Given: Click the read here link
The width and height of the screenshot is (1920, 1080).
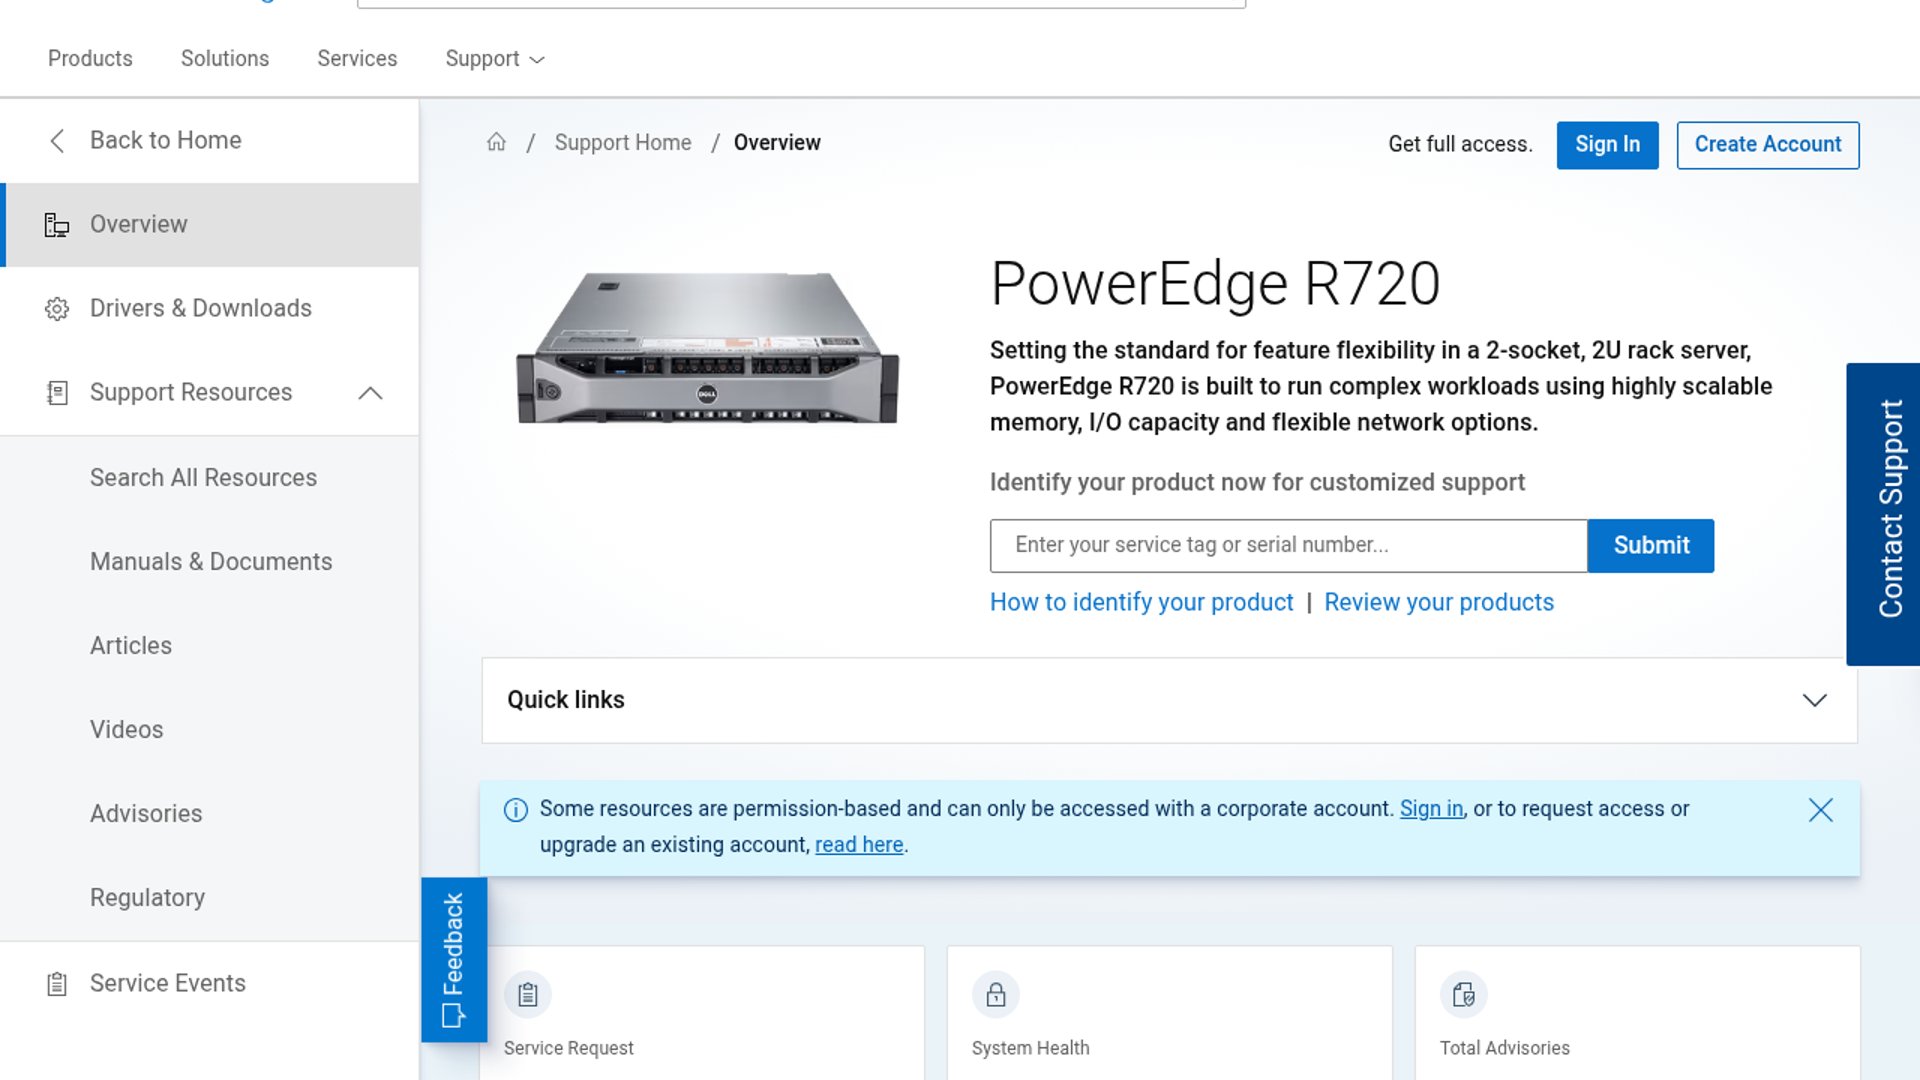Looking at the screenshot, I should pyautogui.click(x=859, y=845).
